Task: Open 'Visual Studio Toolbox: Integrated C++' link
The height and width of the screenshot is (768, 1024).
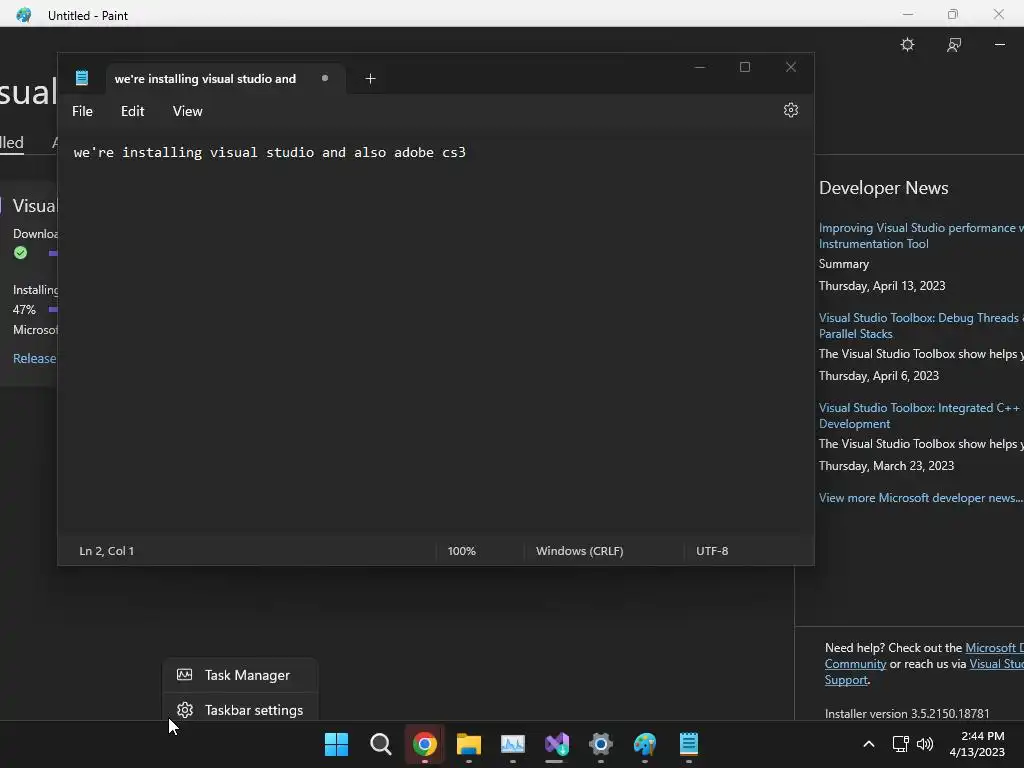Action: (920, 416)
